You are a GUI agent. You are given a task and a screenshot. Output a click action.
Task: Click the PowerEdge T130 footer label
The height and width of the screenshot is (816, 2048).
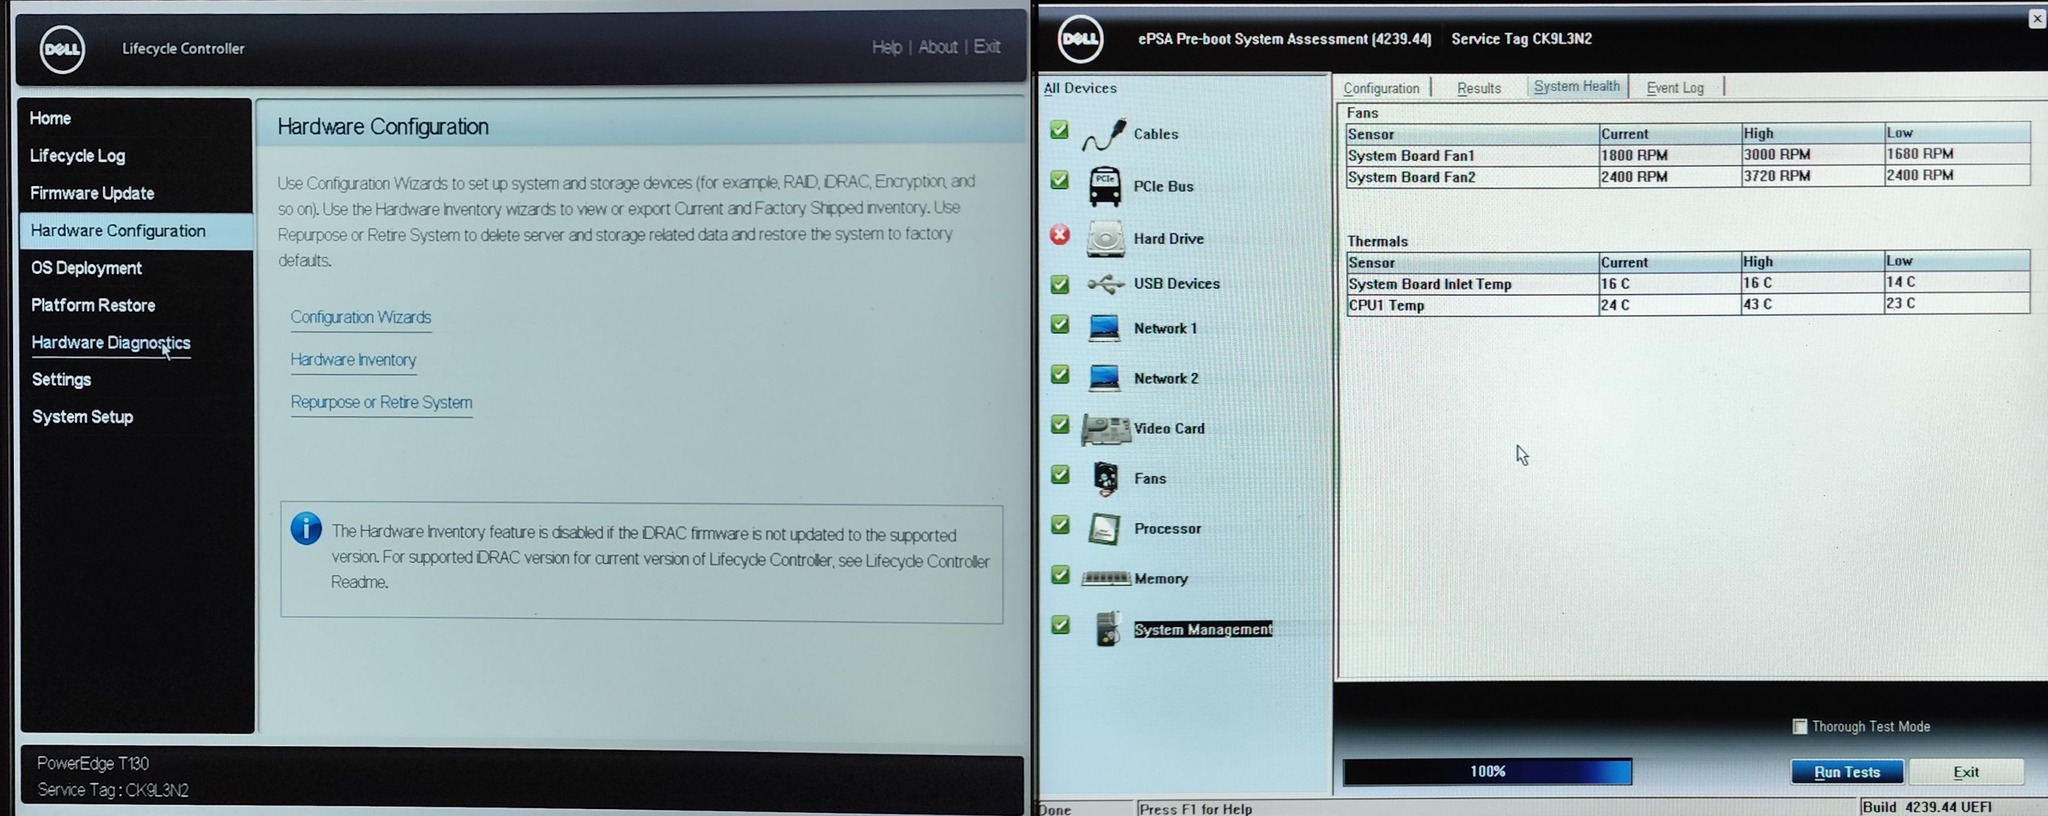point(93,763)
